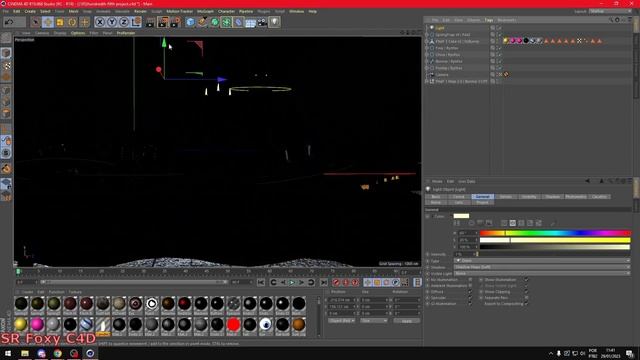Open the Character menu
The width and height of the screenshot is (640, 360).
[x=226, y=11]
